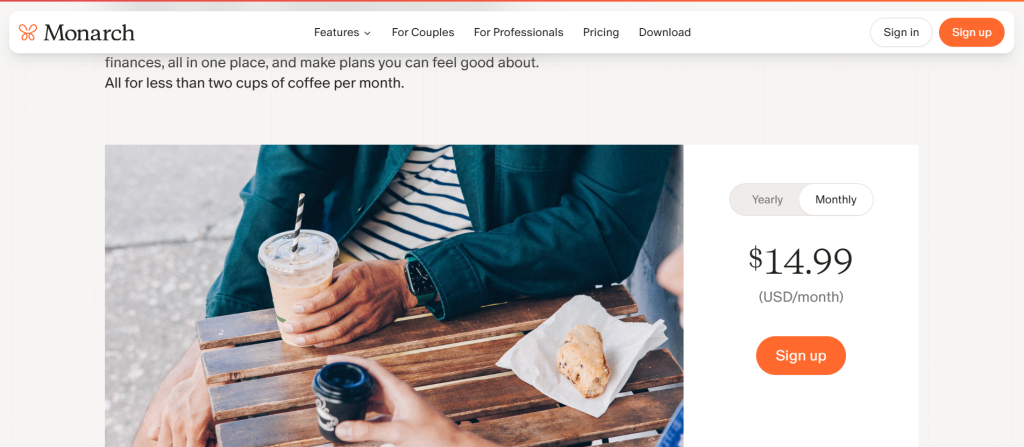Image resolution: width=1024 pixels, height=447 pixels.
Task: Click the black coffee cup in photo
Action: 344,400
